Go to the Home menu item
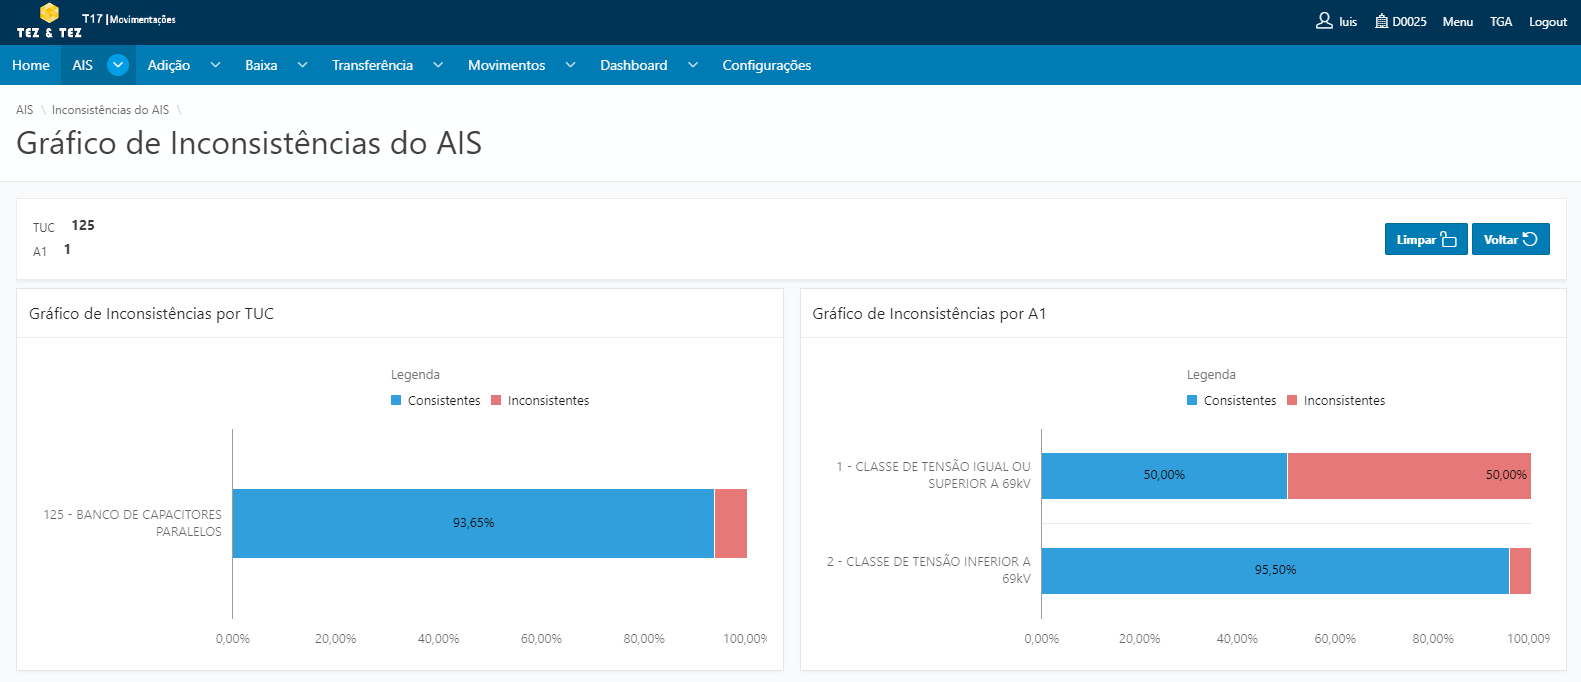The image size is (1581, 682). 31,65
